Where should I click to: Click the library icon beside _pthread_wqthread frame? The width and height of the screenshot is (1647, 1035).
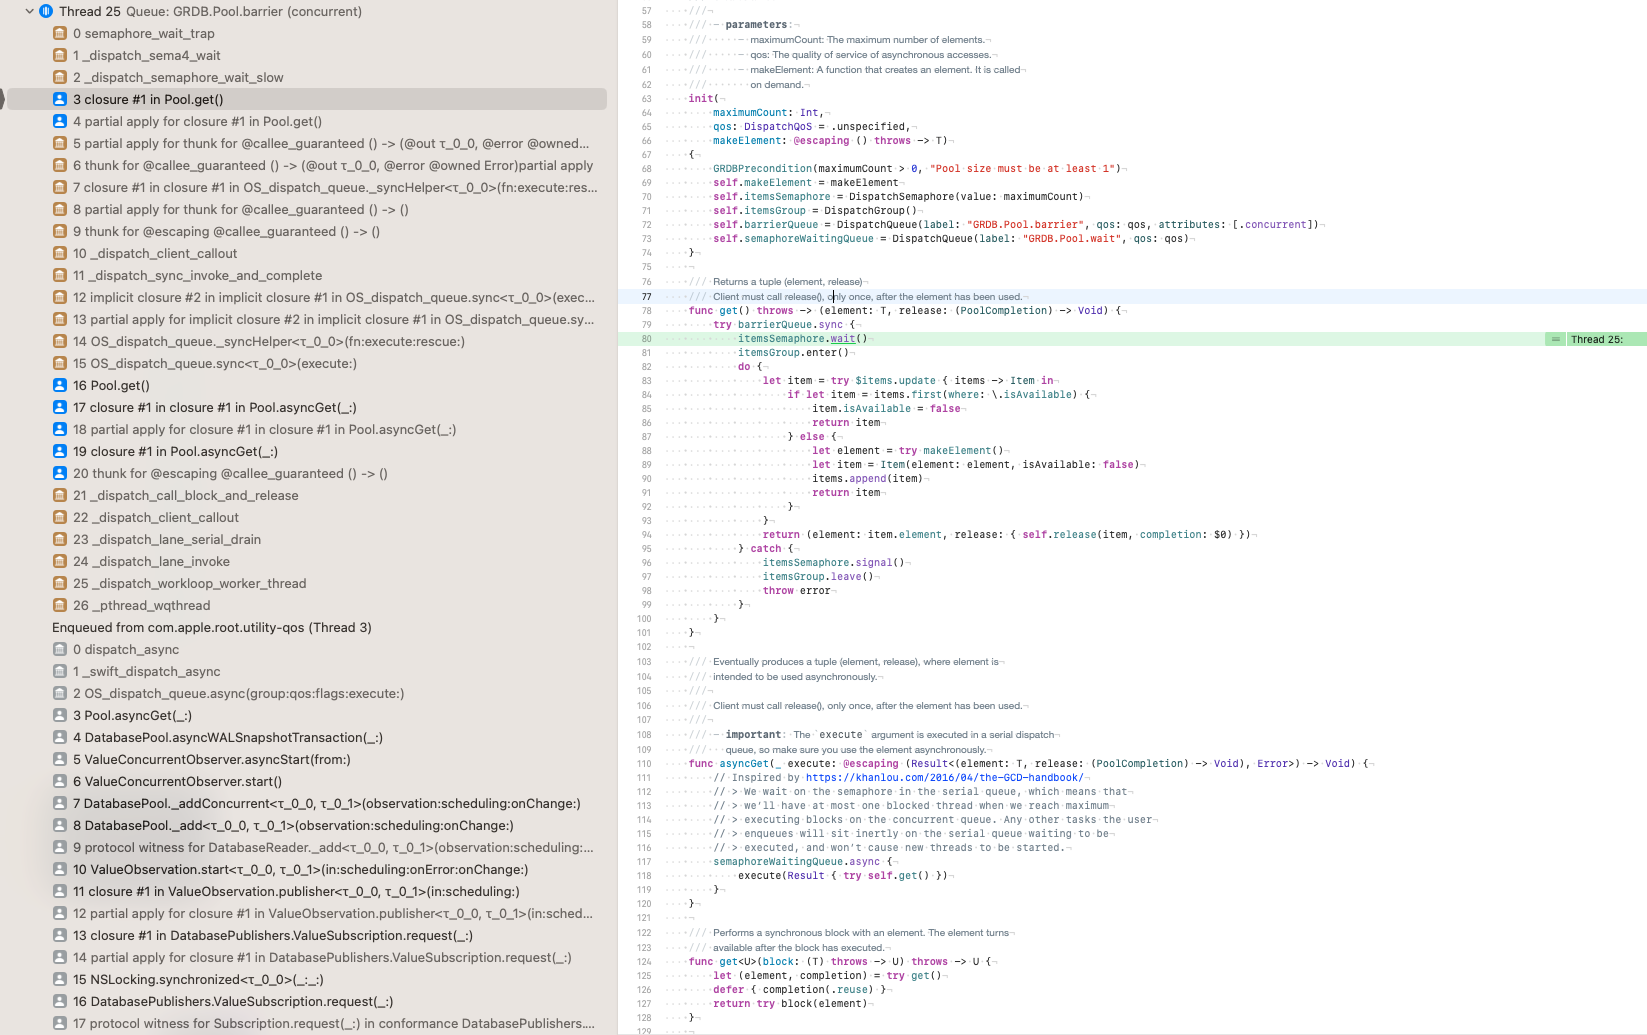[61, 605]
